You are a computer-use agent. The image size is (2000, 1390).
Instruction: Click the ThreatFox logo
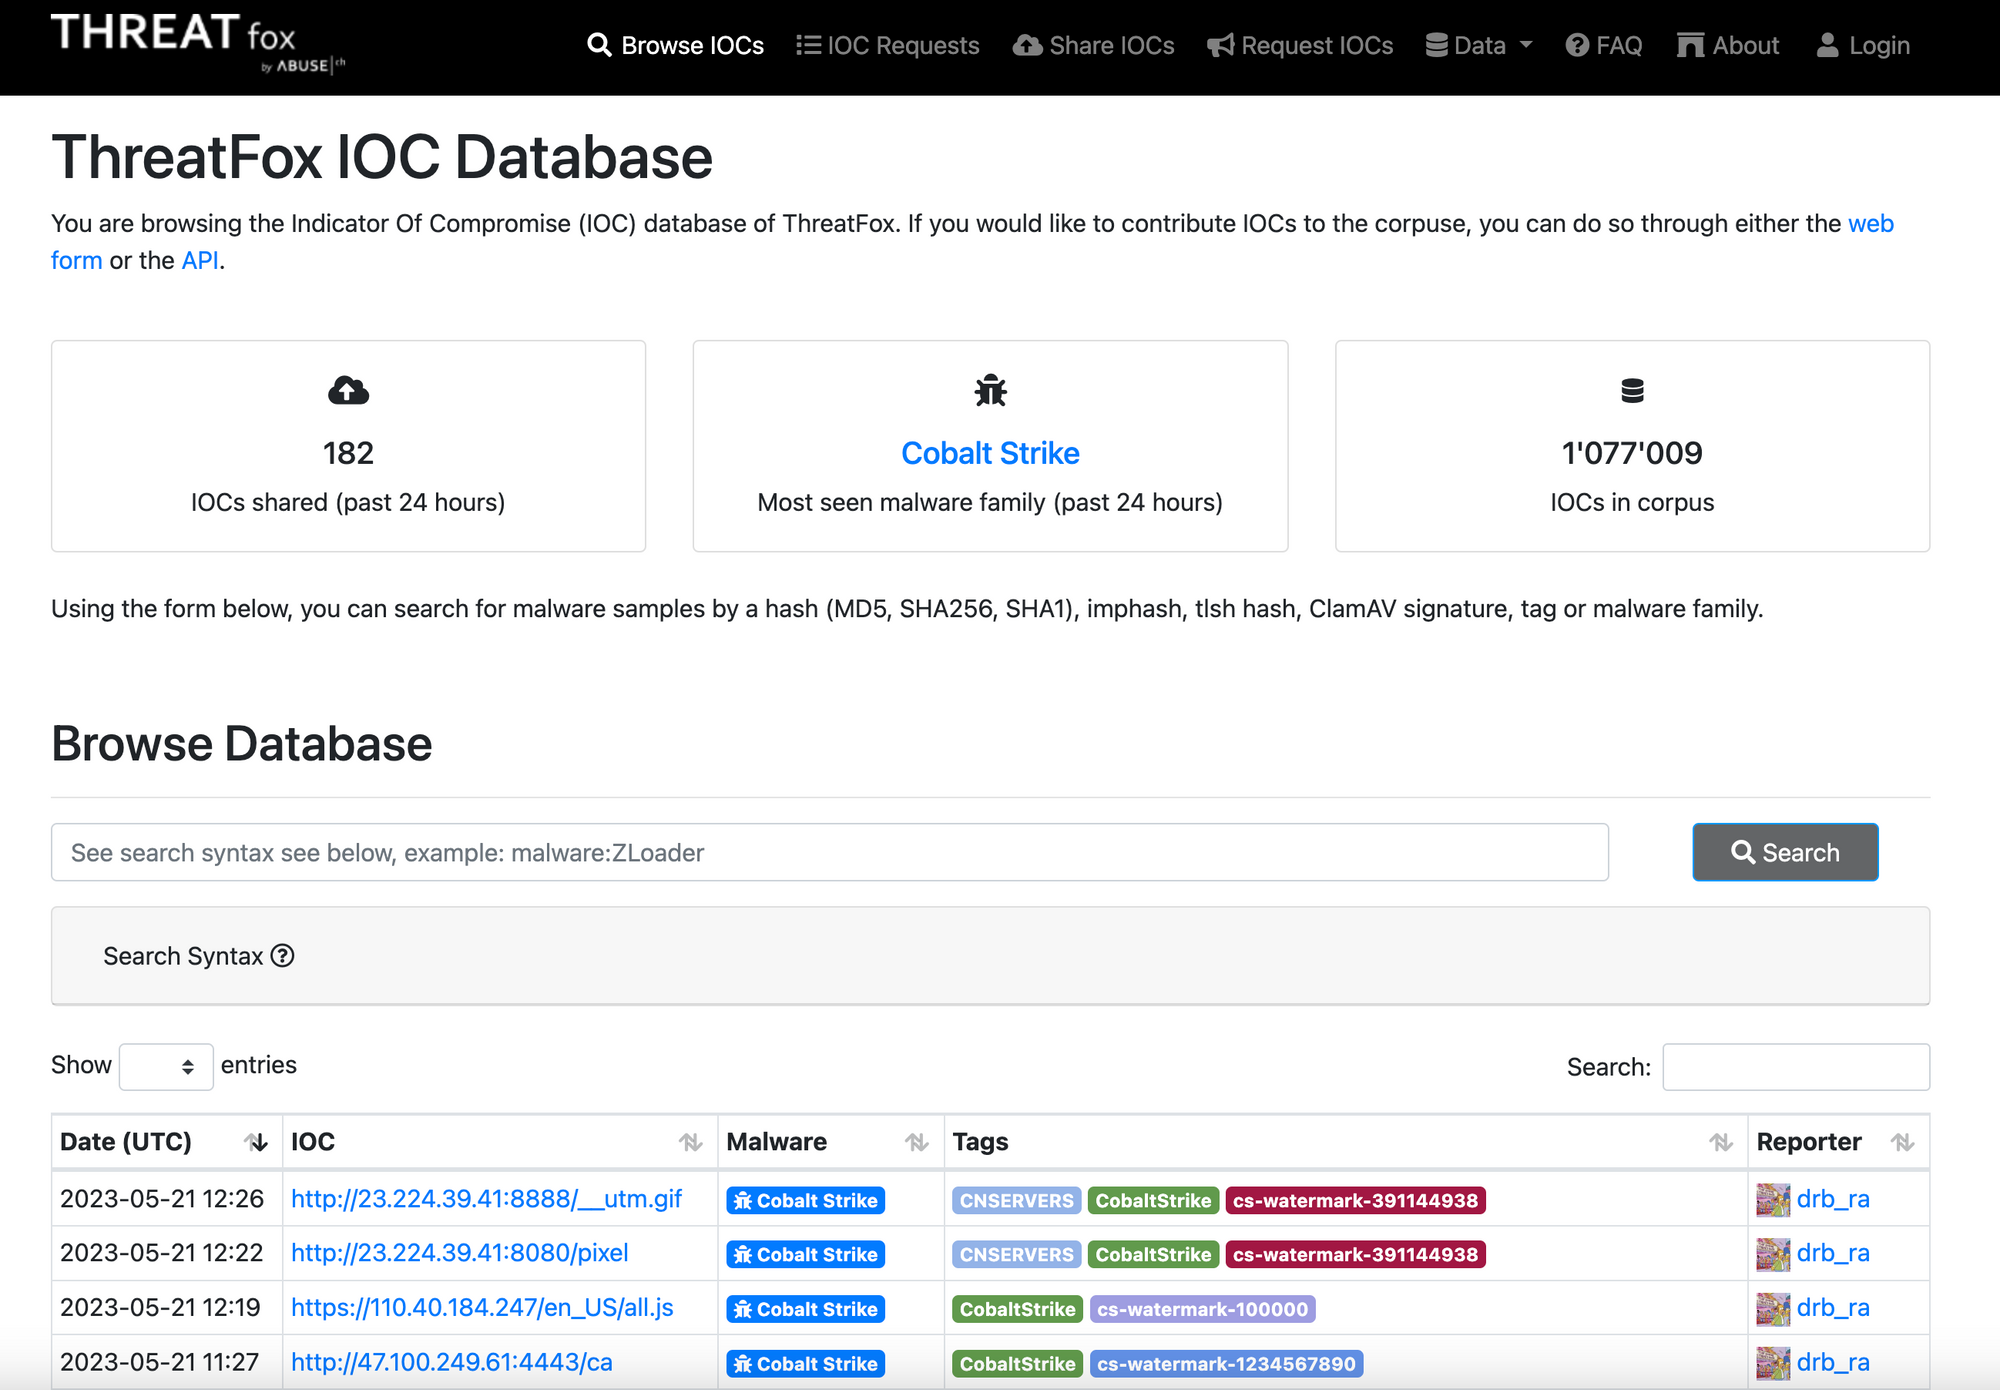(198, 44)
